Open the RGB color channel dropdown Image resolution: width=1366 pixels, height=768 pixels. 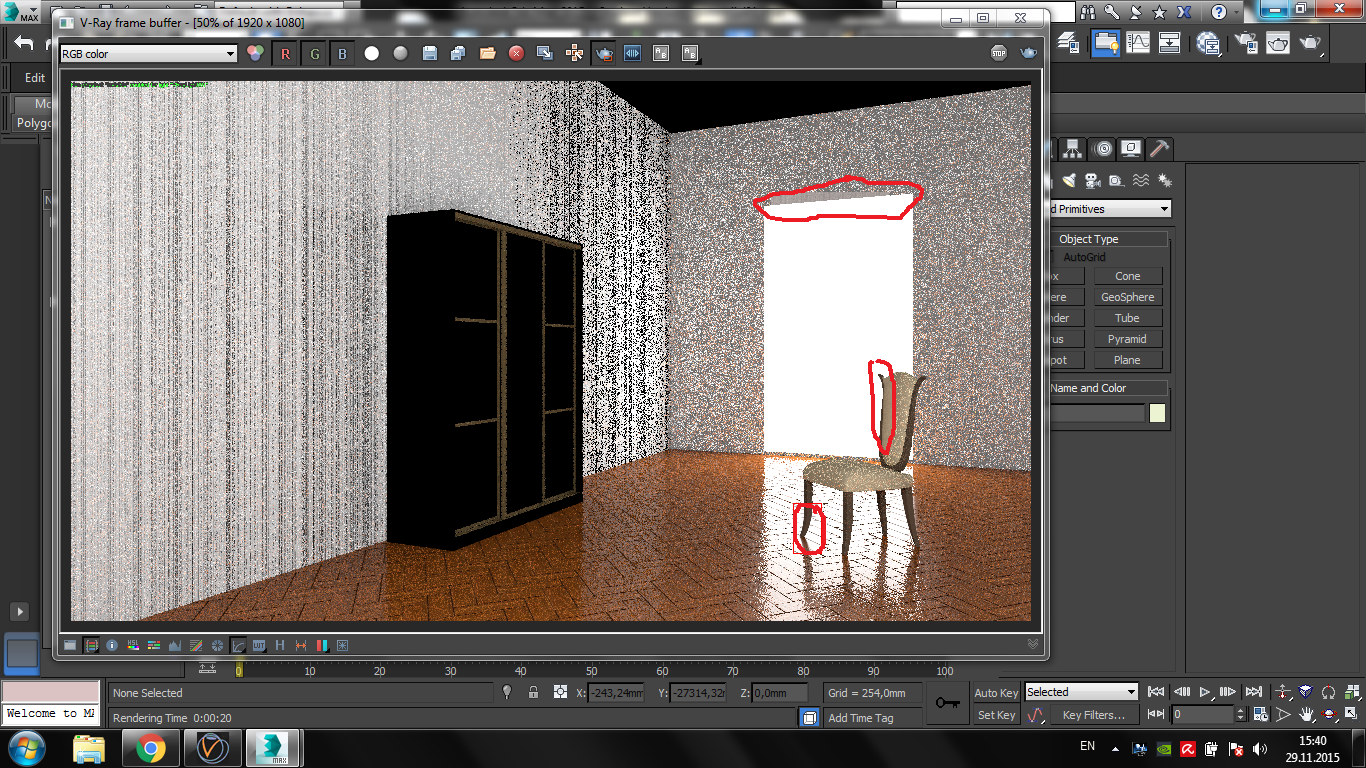(148, 54)
